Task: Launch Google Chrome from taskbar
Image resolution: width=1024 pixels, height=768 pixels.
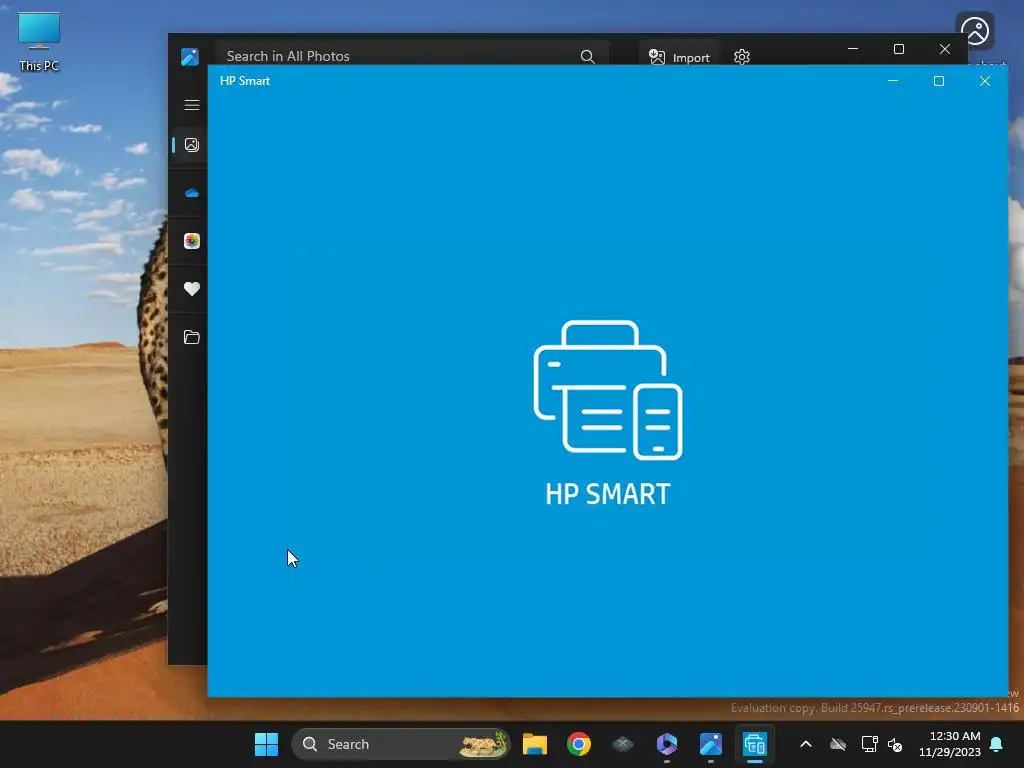Action: 579,744
